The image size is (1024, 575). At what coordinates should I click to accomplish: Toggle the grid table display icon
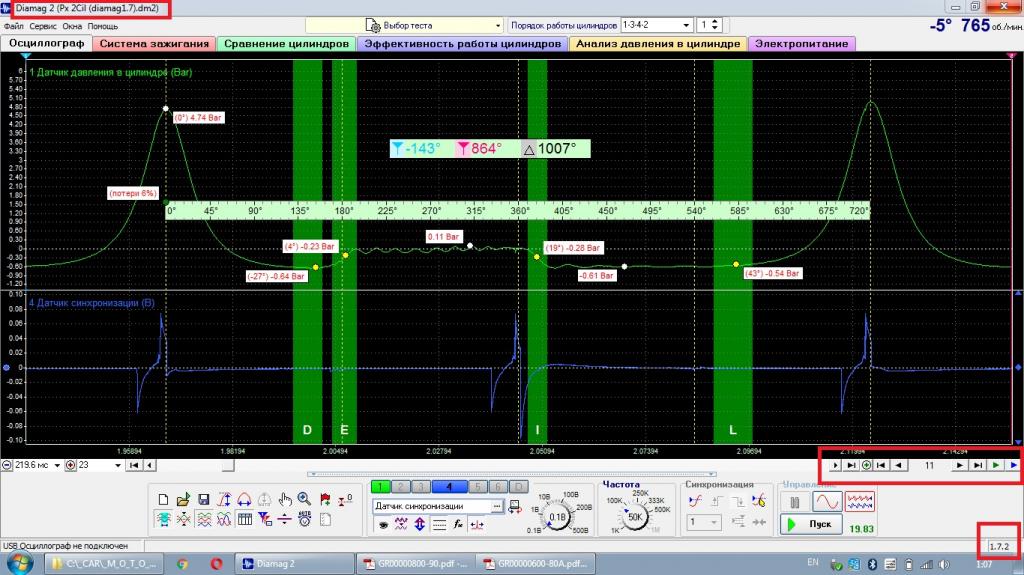pos(244,519)
